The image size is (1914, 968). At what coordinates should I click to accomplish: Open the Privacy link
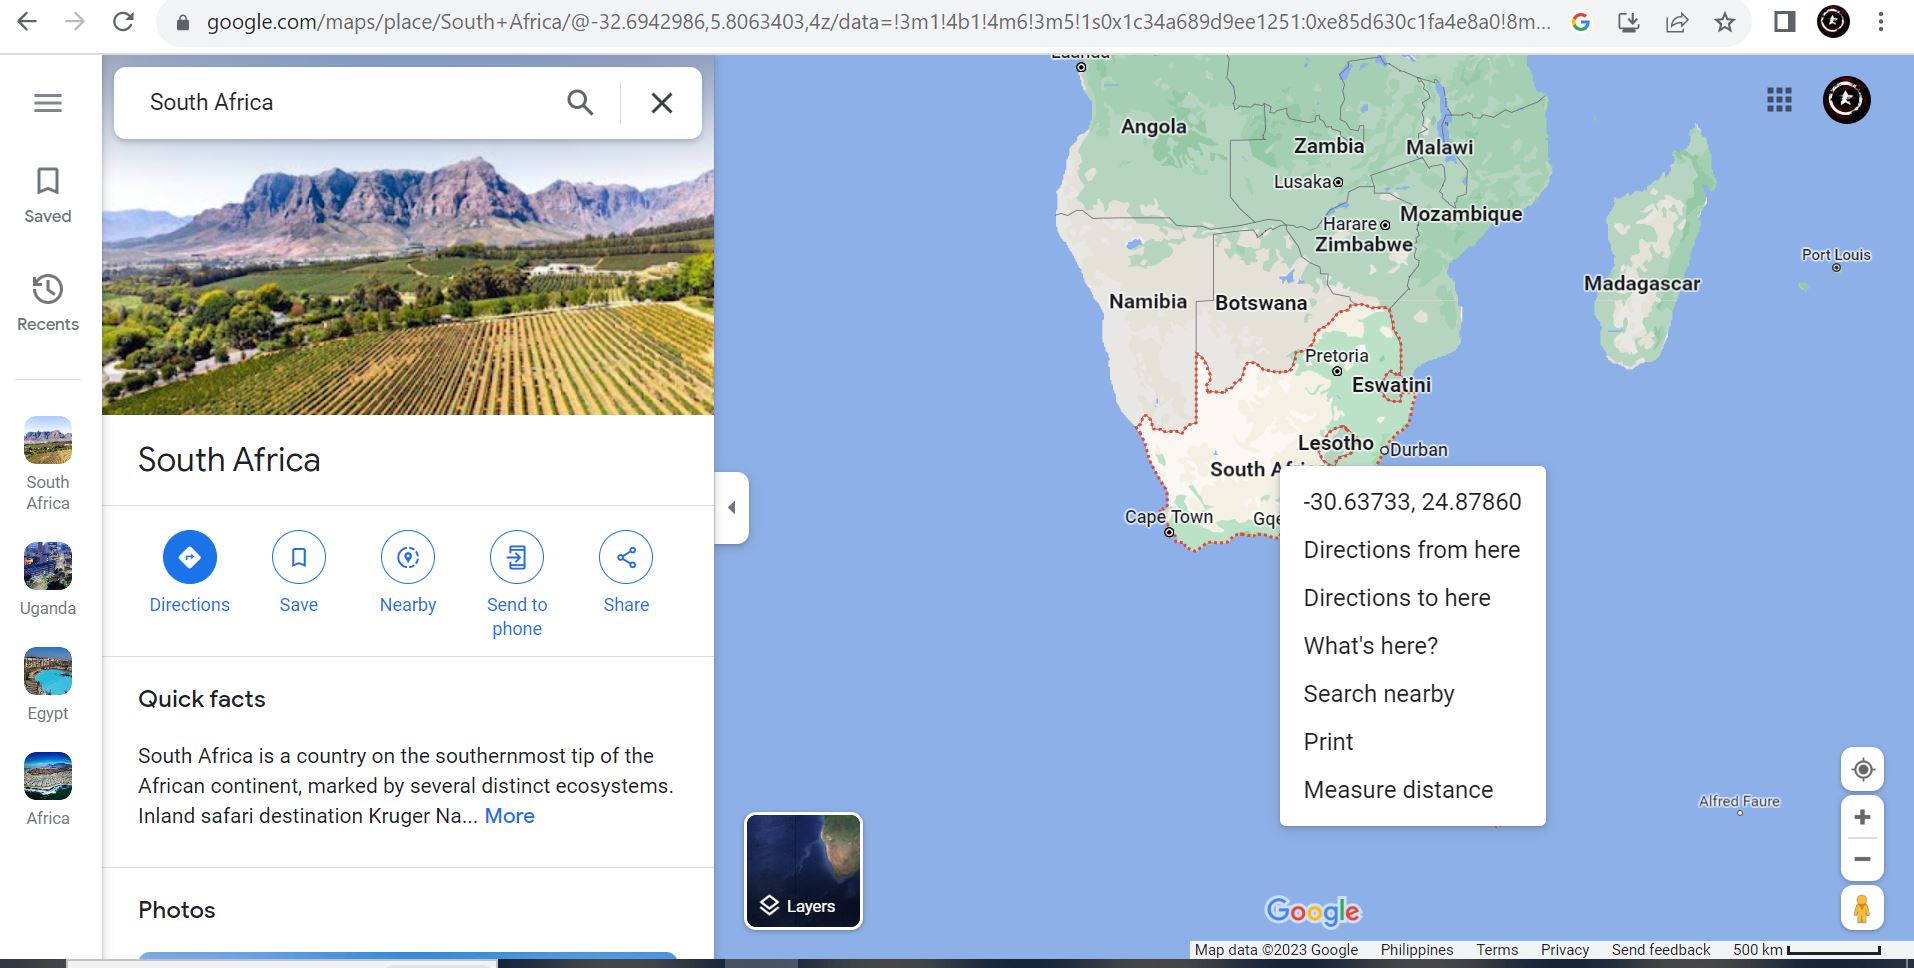click(x=1565, y=950)
